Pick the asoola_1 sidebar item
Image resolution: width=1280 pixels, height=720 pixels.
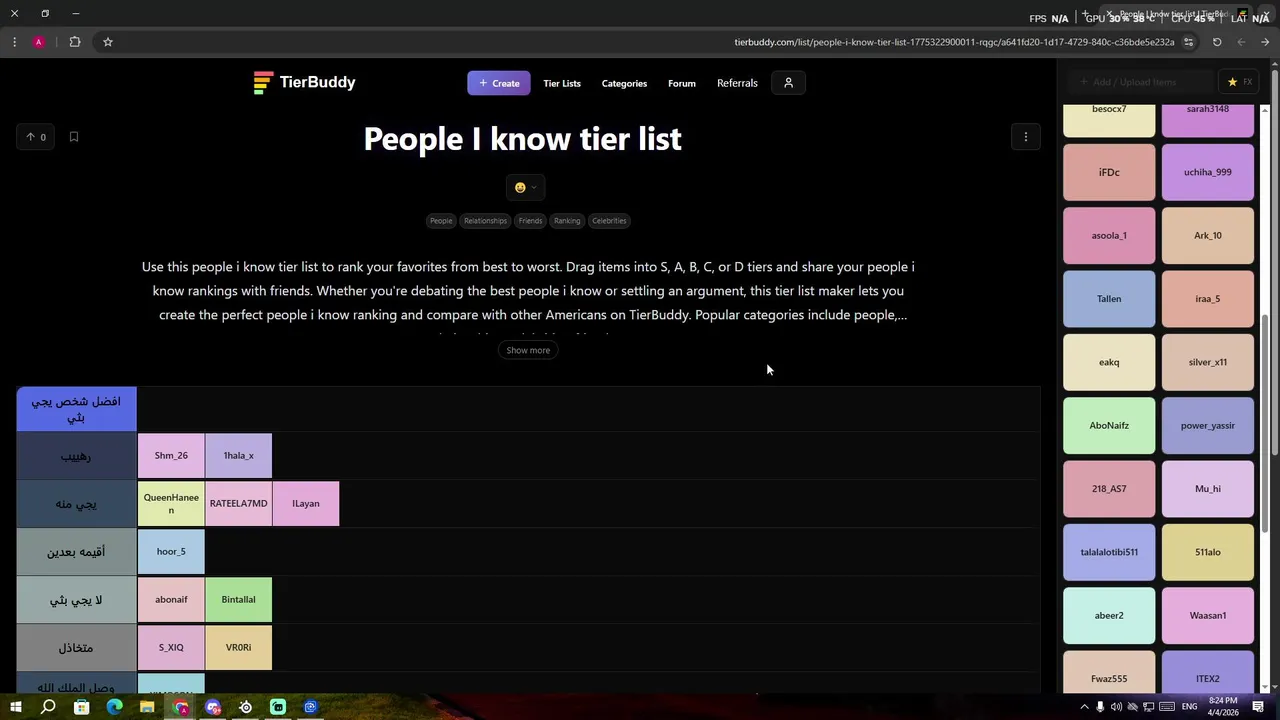point(1109,235)
